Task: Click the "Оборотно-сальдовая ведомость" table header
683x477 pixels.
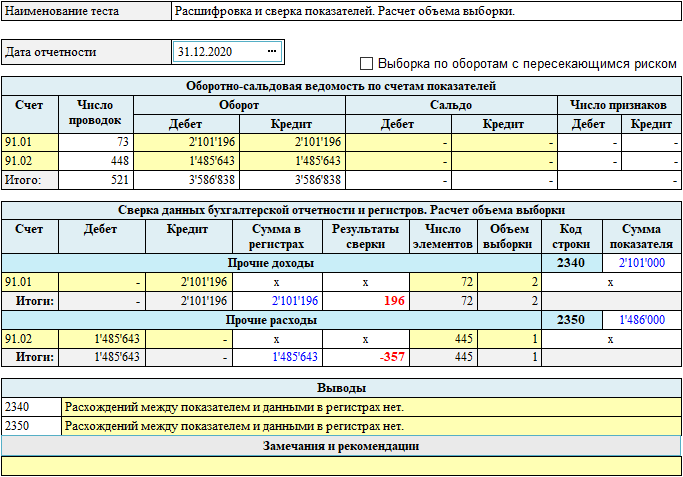Action: [341, 86]
